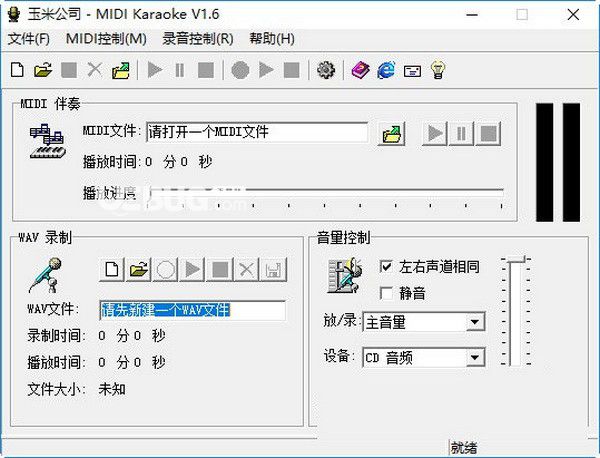Open the 录音控制(R) menu
The width and height of the screenshot is (600, 458).
(x=198, y=39)
